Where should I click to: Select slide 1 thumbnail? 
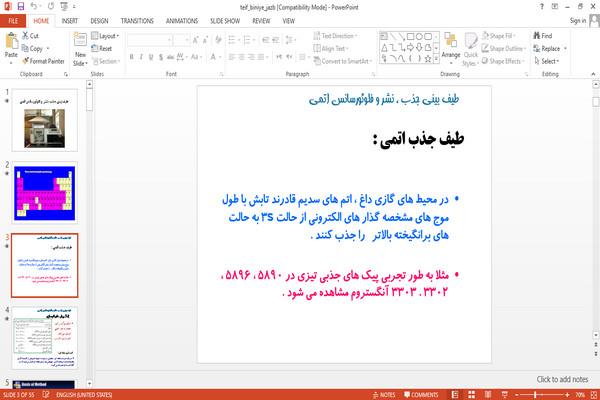[44, 120]
